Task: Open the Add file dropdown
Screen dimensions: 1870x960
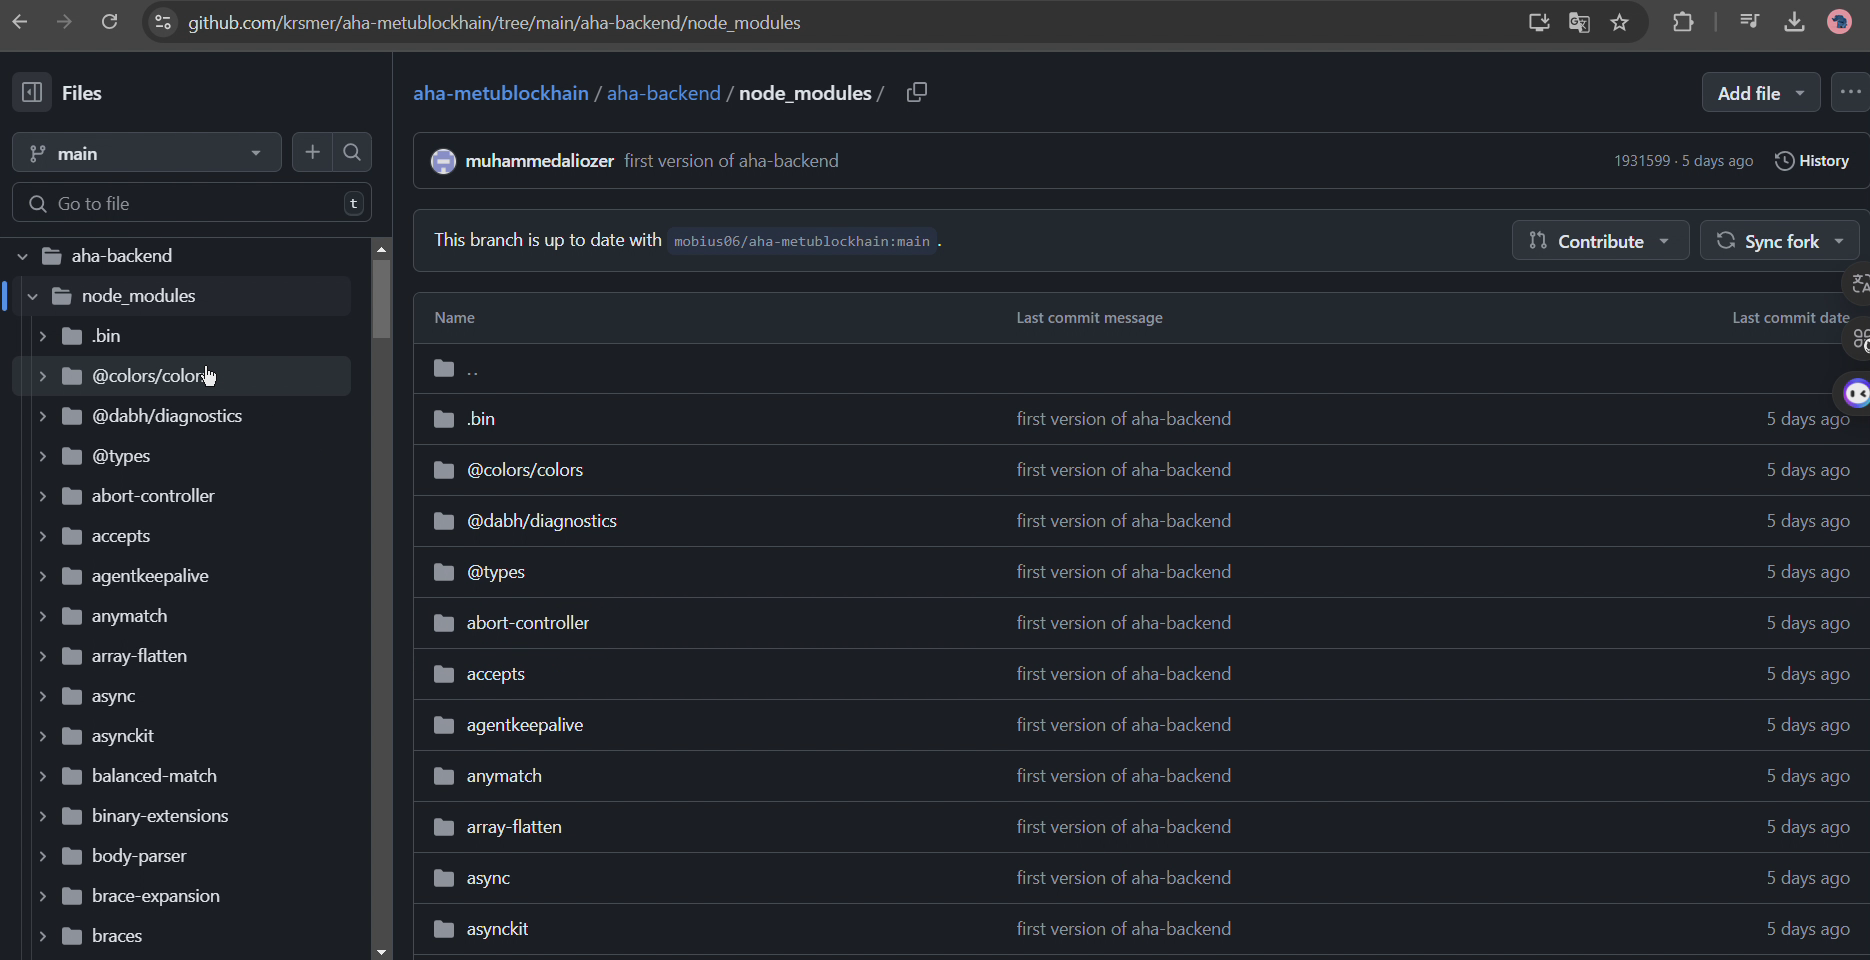Action: pyautogui.click(x=1761, y=93)
